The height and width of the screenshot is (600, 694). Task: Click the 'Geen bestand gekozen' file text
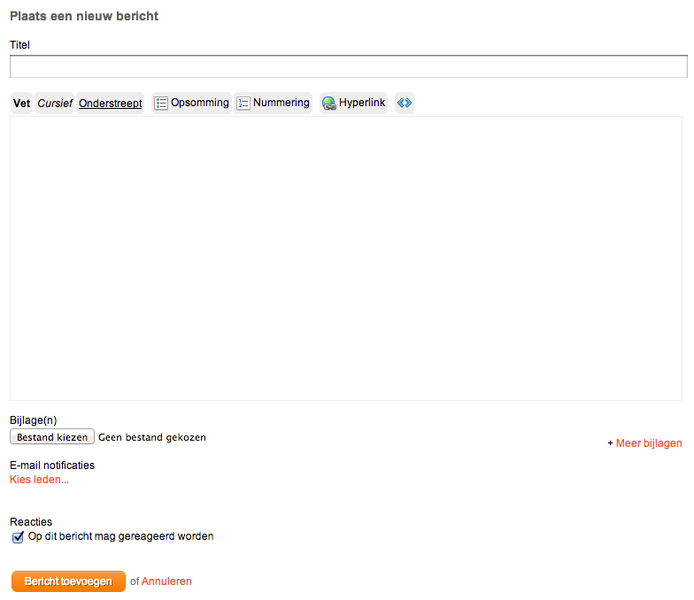coord(152,437)
